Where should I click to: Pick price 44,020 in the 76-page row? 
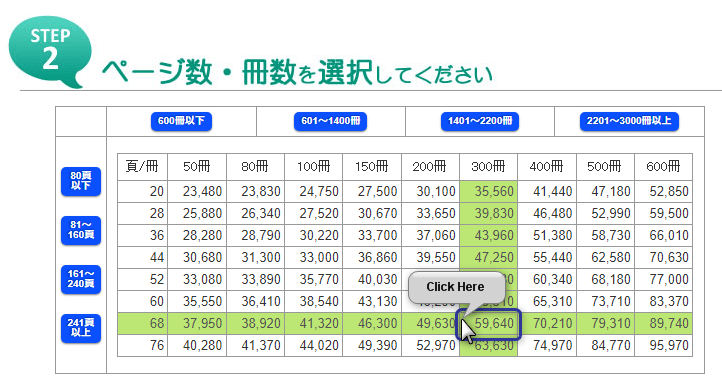[314, 346]
